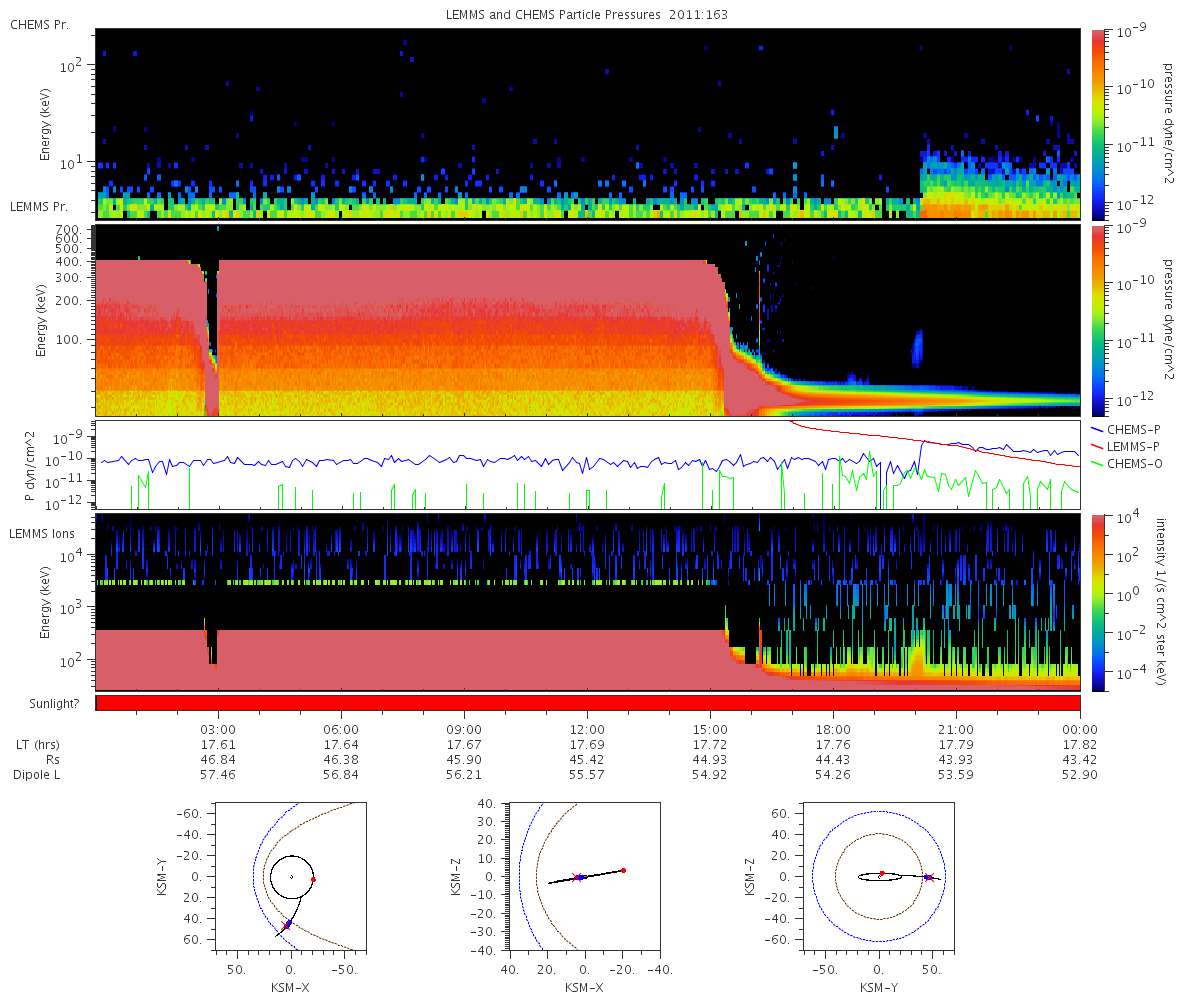The image size is (1200, 1000).
Task: Click the red marker in KSM-X KSM-Y orbit plot
Action: (313, 879)
